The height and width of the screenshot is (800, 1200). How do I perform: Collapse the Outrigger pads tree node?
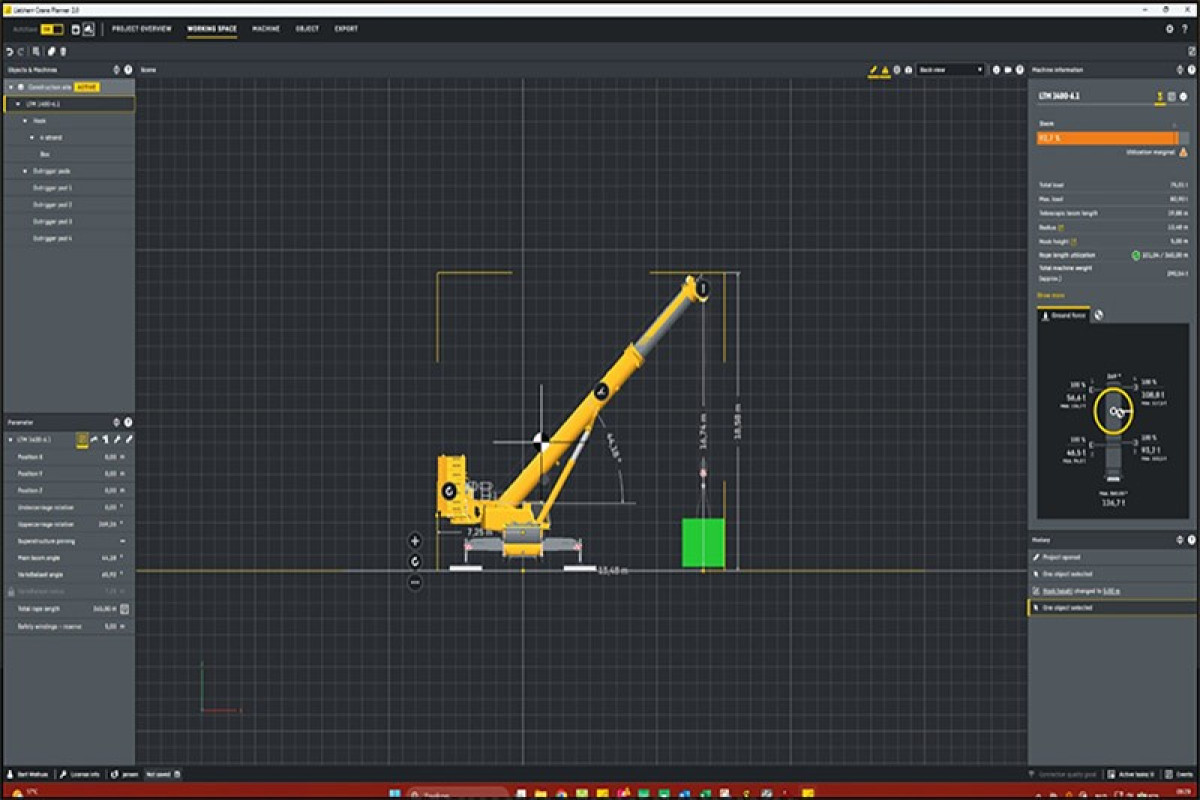point(26,171)
